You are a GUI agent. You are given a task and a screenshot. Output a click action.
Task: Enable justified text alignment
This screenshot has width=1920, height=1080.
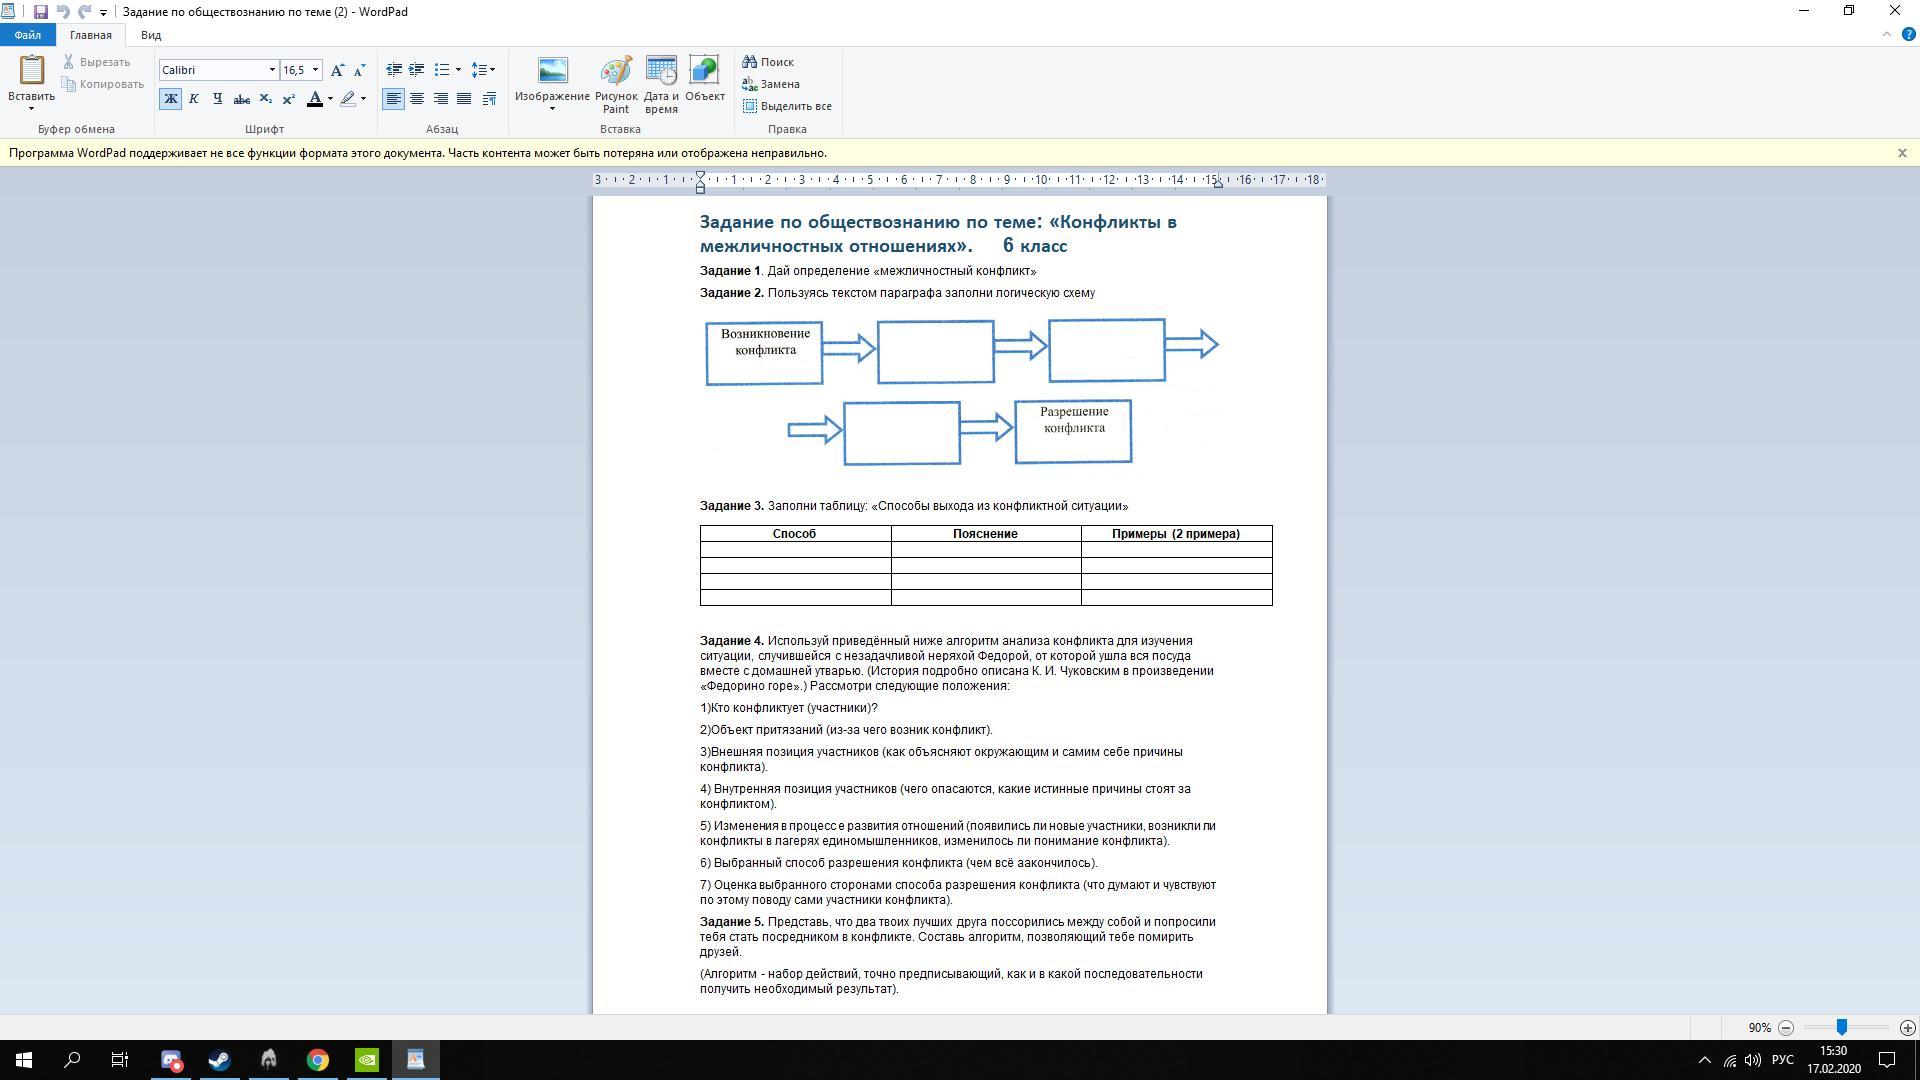pyautogui.click(x=464, y=99)
